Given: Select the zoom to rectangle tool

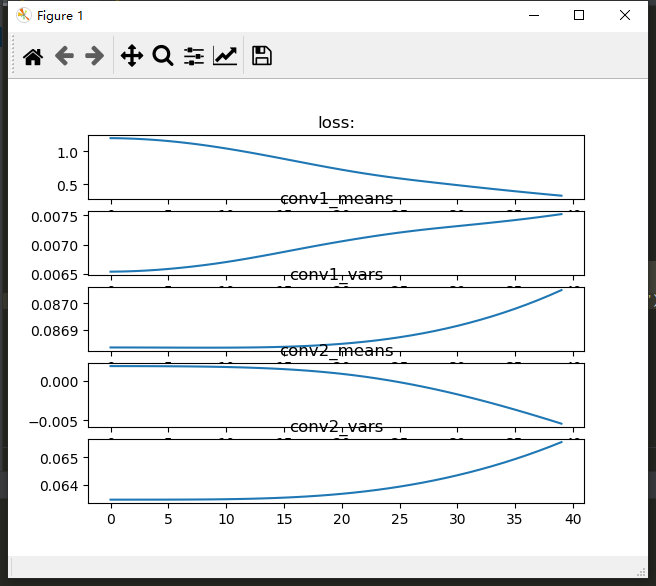Looking at the screenshot, I should coord(163,56).
